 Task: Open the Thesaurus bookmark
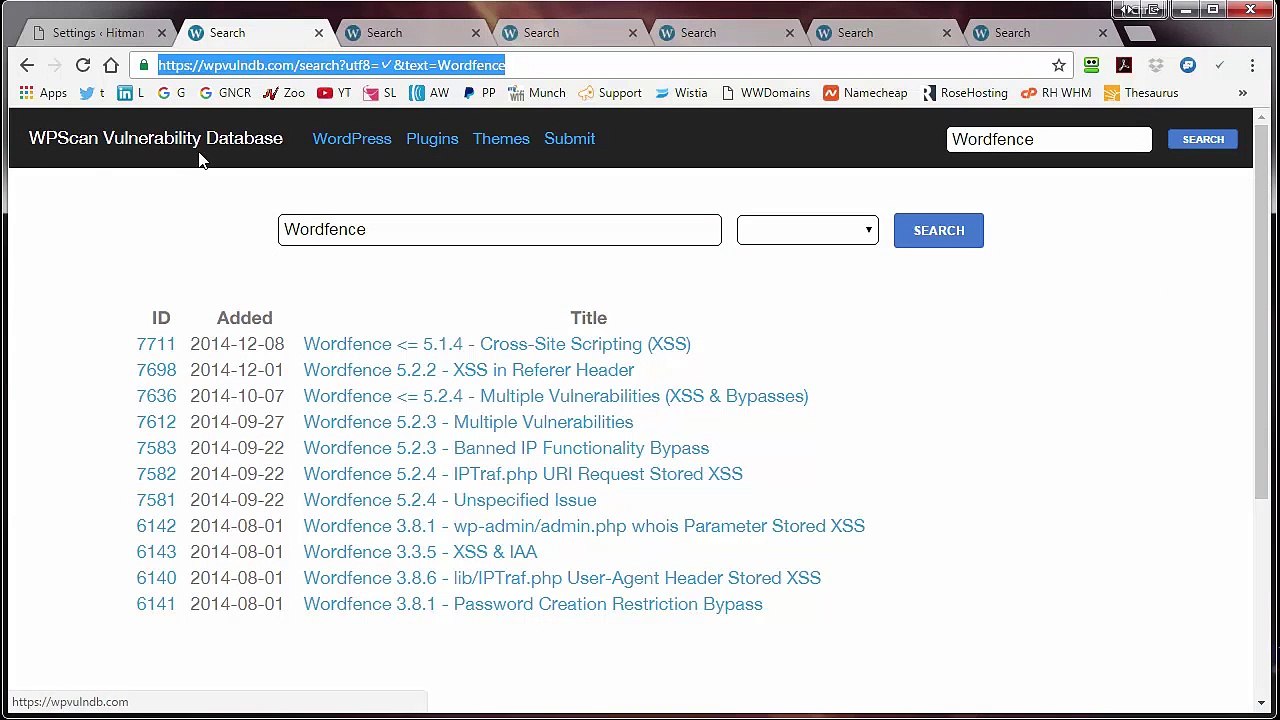[x=1141, y=93]
